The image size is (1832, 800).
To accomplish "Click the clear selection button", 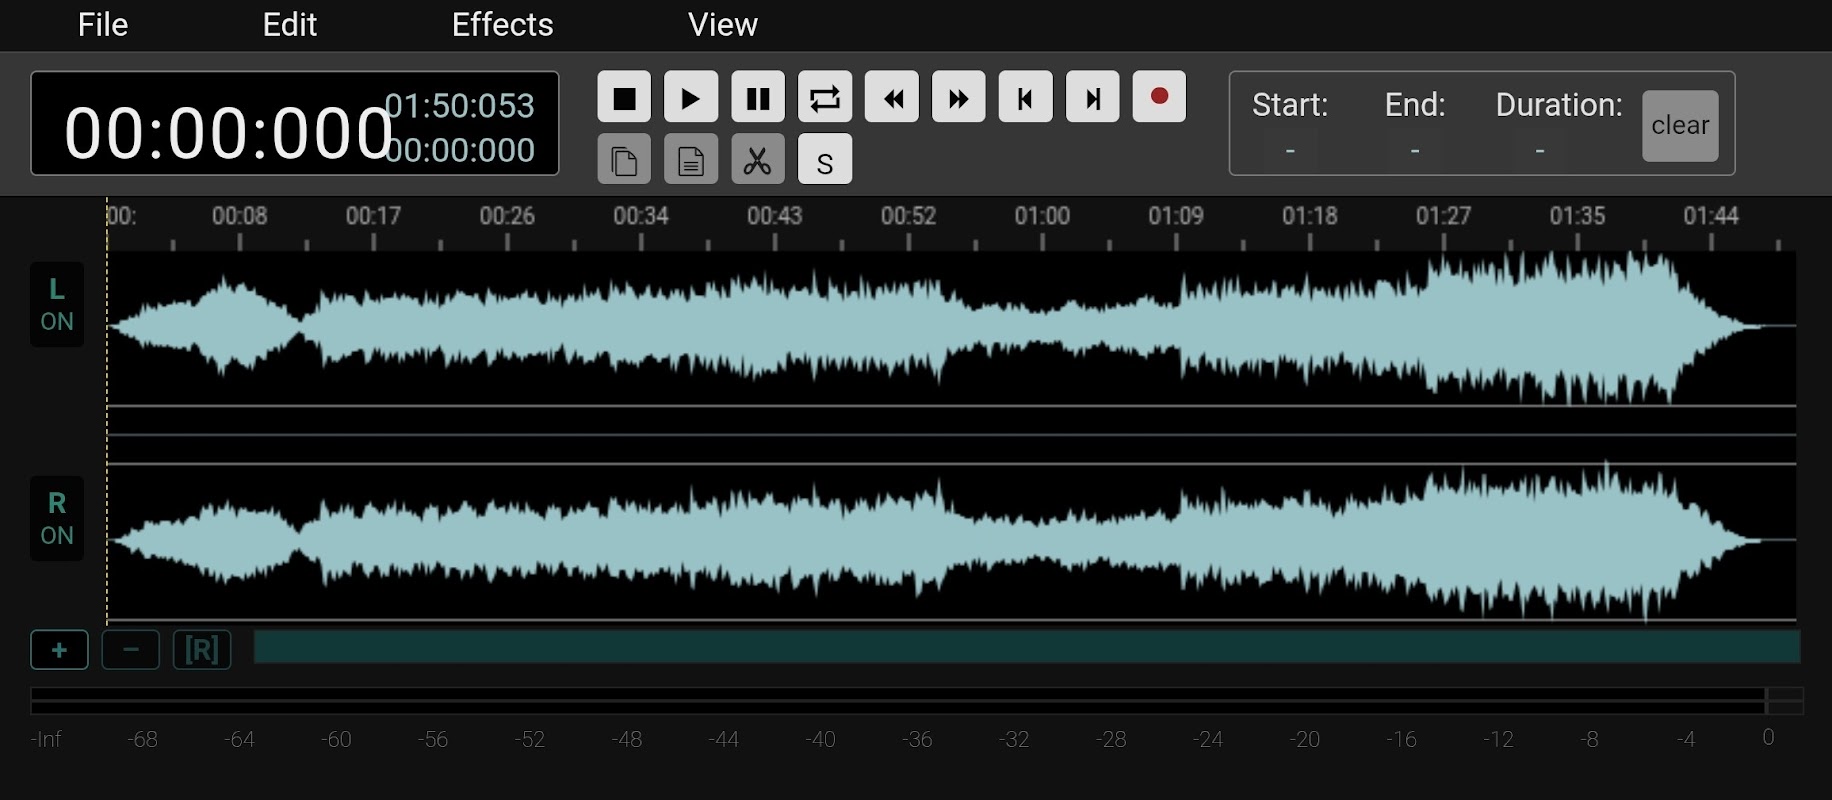I will click(x=1680, y=126).
